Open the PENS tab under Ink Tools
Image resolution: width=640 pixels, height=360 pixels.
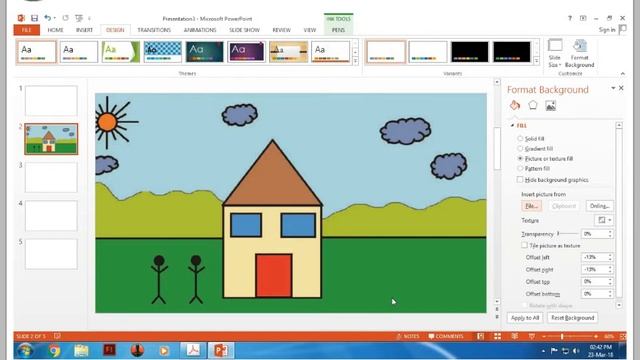[x=338, y=30]
